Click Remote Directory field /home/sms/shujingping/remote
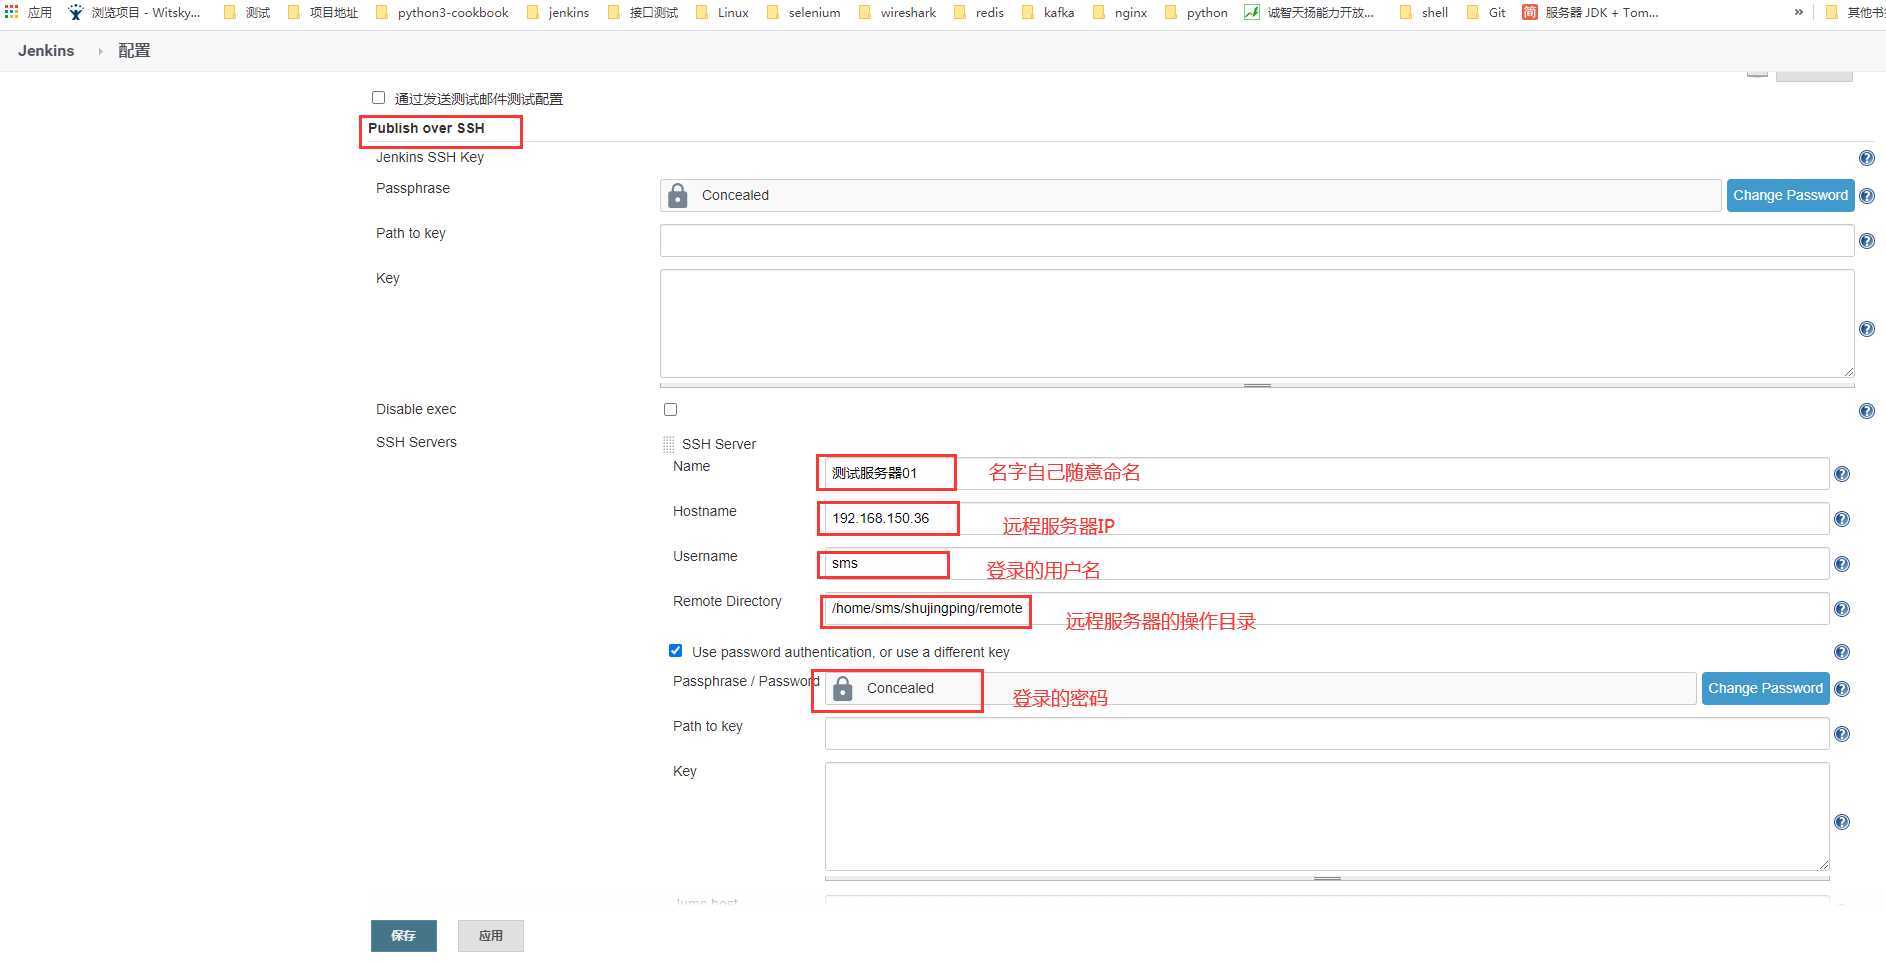Viewport: 1886px width, 964px height. pos(1327,608)
